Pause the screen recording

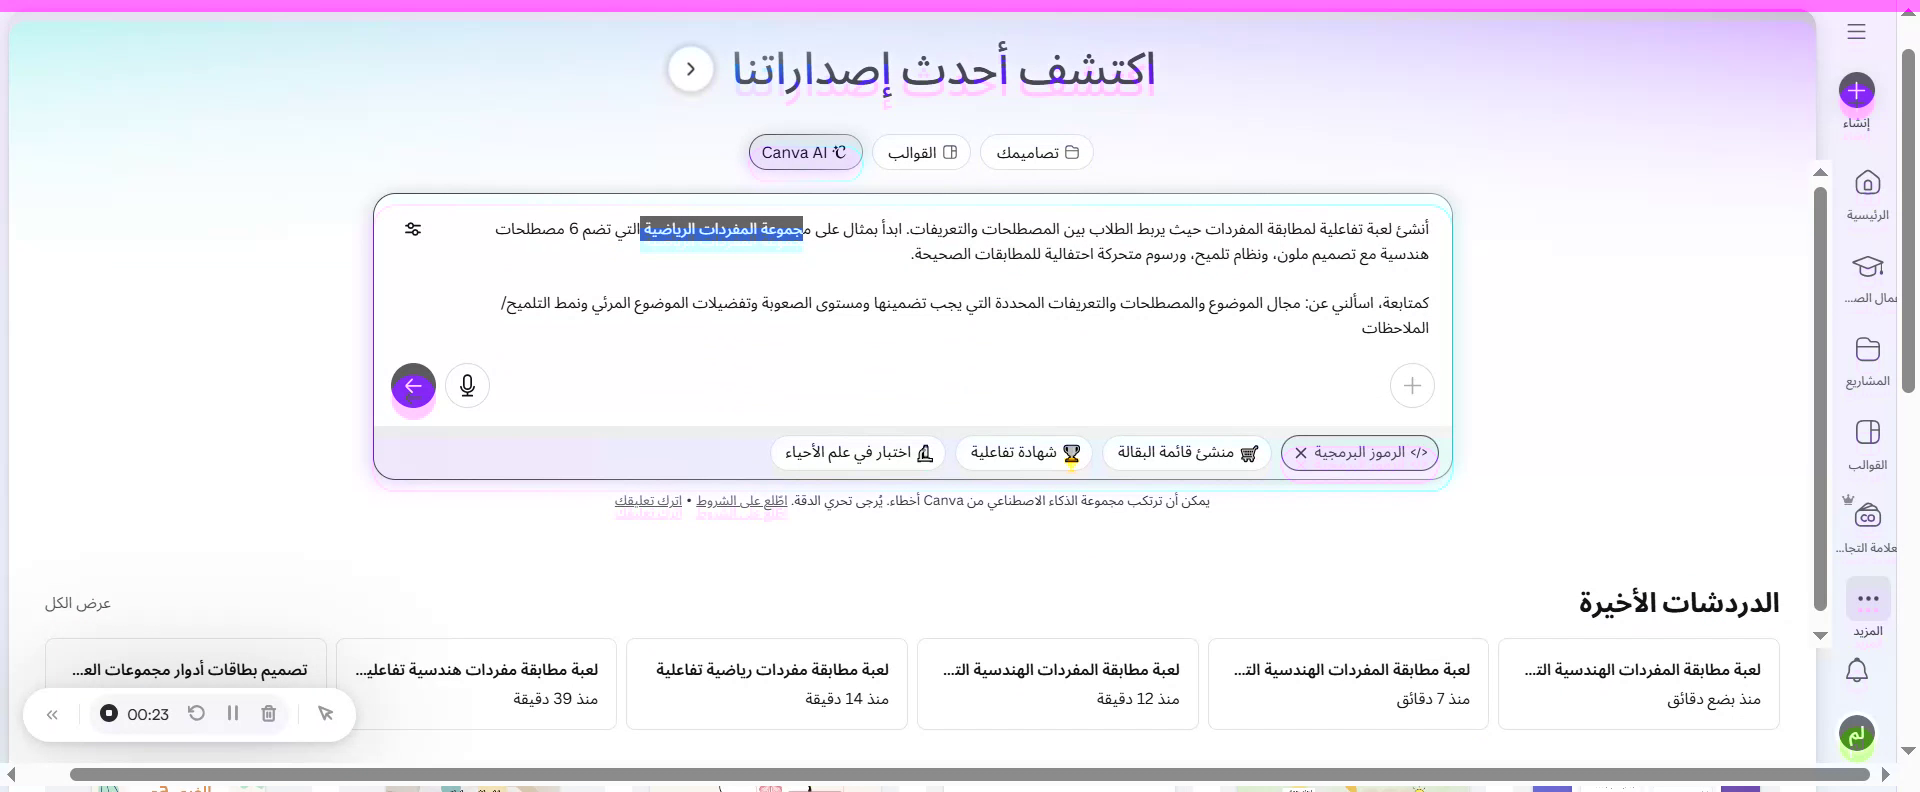[x=233, y=713]
